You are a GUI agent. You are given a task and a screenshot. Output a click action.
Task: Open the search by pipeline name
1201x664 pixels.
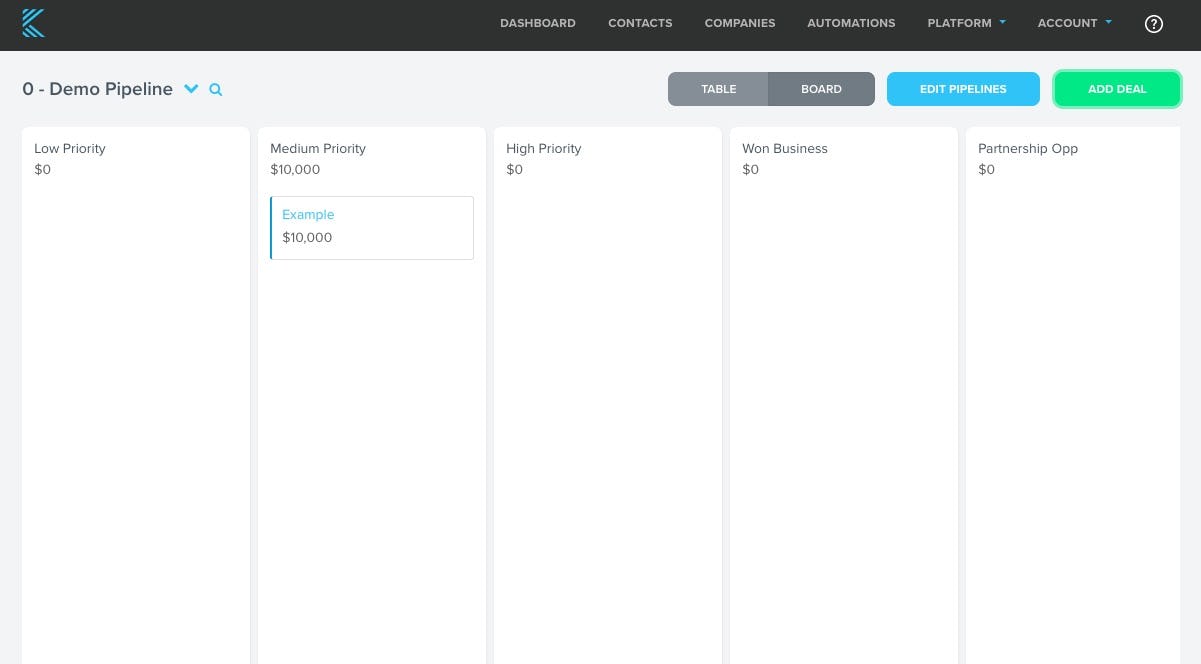click(215, 89)
